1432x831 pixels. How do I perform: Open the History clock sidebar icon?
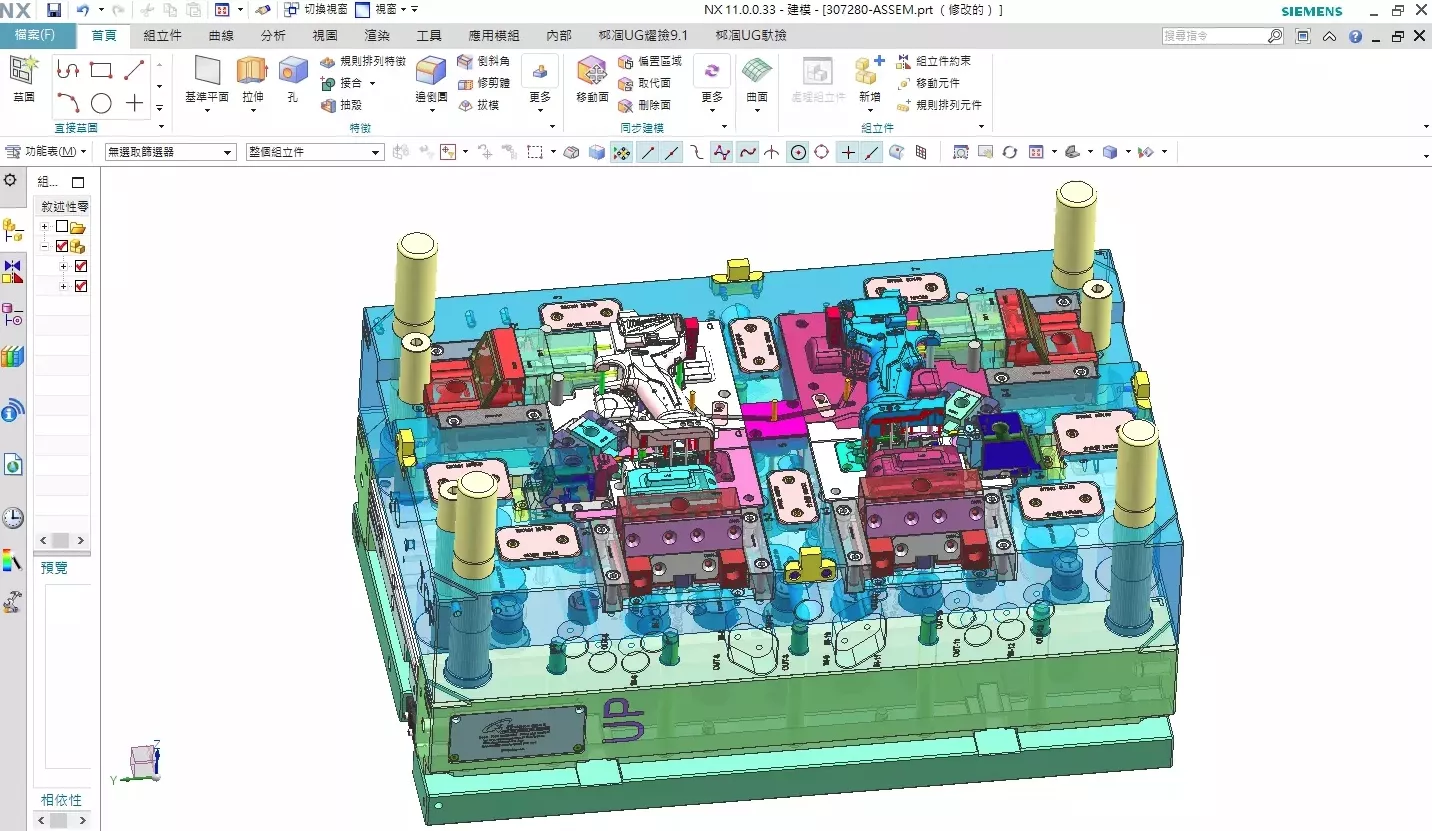[x=13, y=517]
